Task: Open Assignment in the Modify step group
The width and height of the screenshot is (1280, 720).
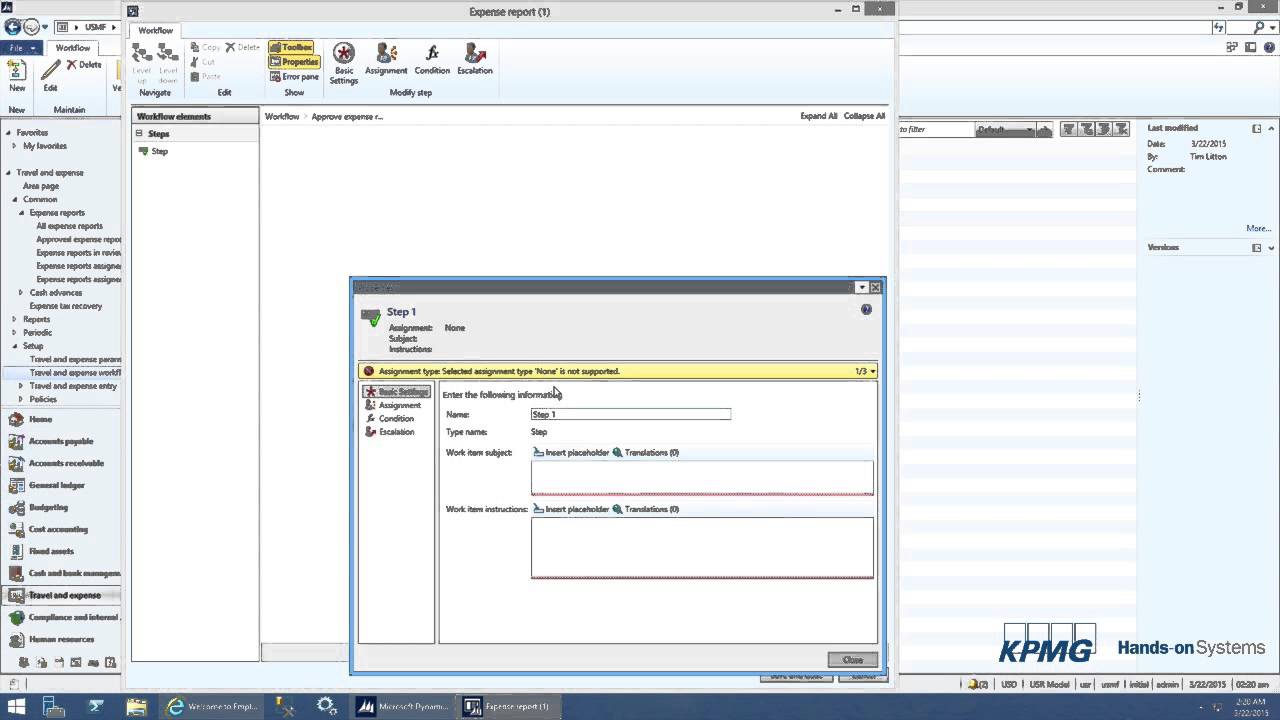Action: pyautogui.click(x=386, y=60)
